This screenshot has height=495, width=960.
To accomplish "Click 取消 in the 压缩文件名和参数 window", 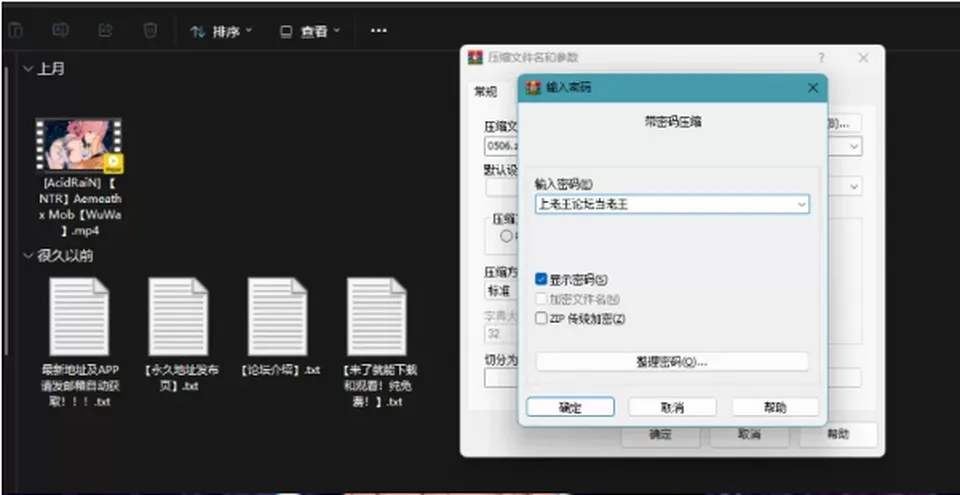I will [749, 434].
